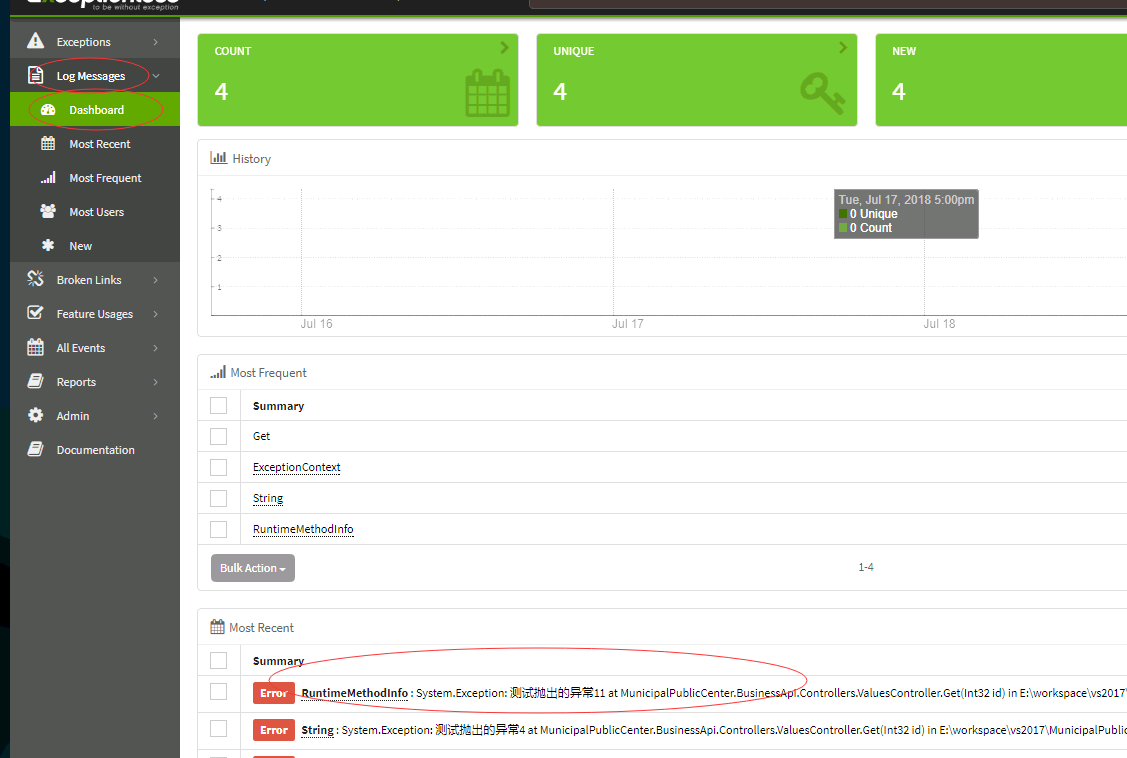Tick the checkbox for ExceptionContext row

(218, 467)
